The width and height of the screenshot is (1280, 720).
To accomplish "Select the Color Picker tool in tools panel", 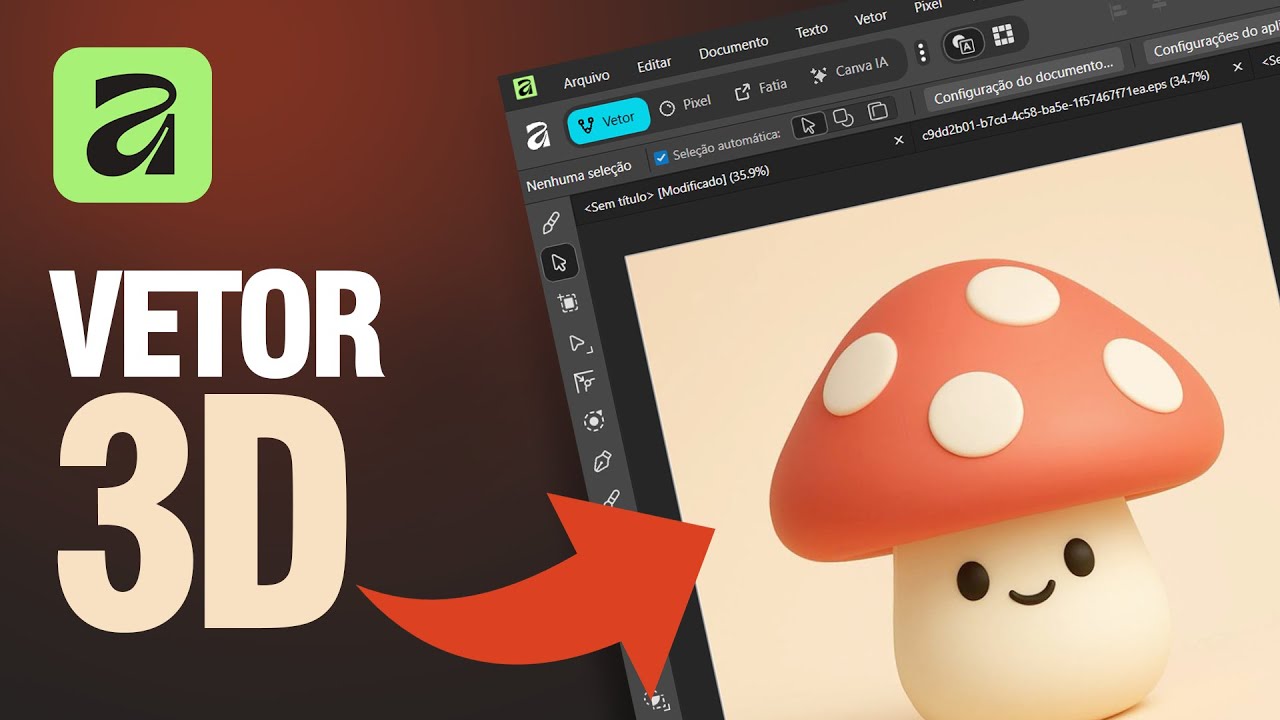I will pos(550,223).
